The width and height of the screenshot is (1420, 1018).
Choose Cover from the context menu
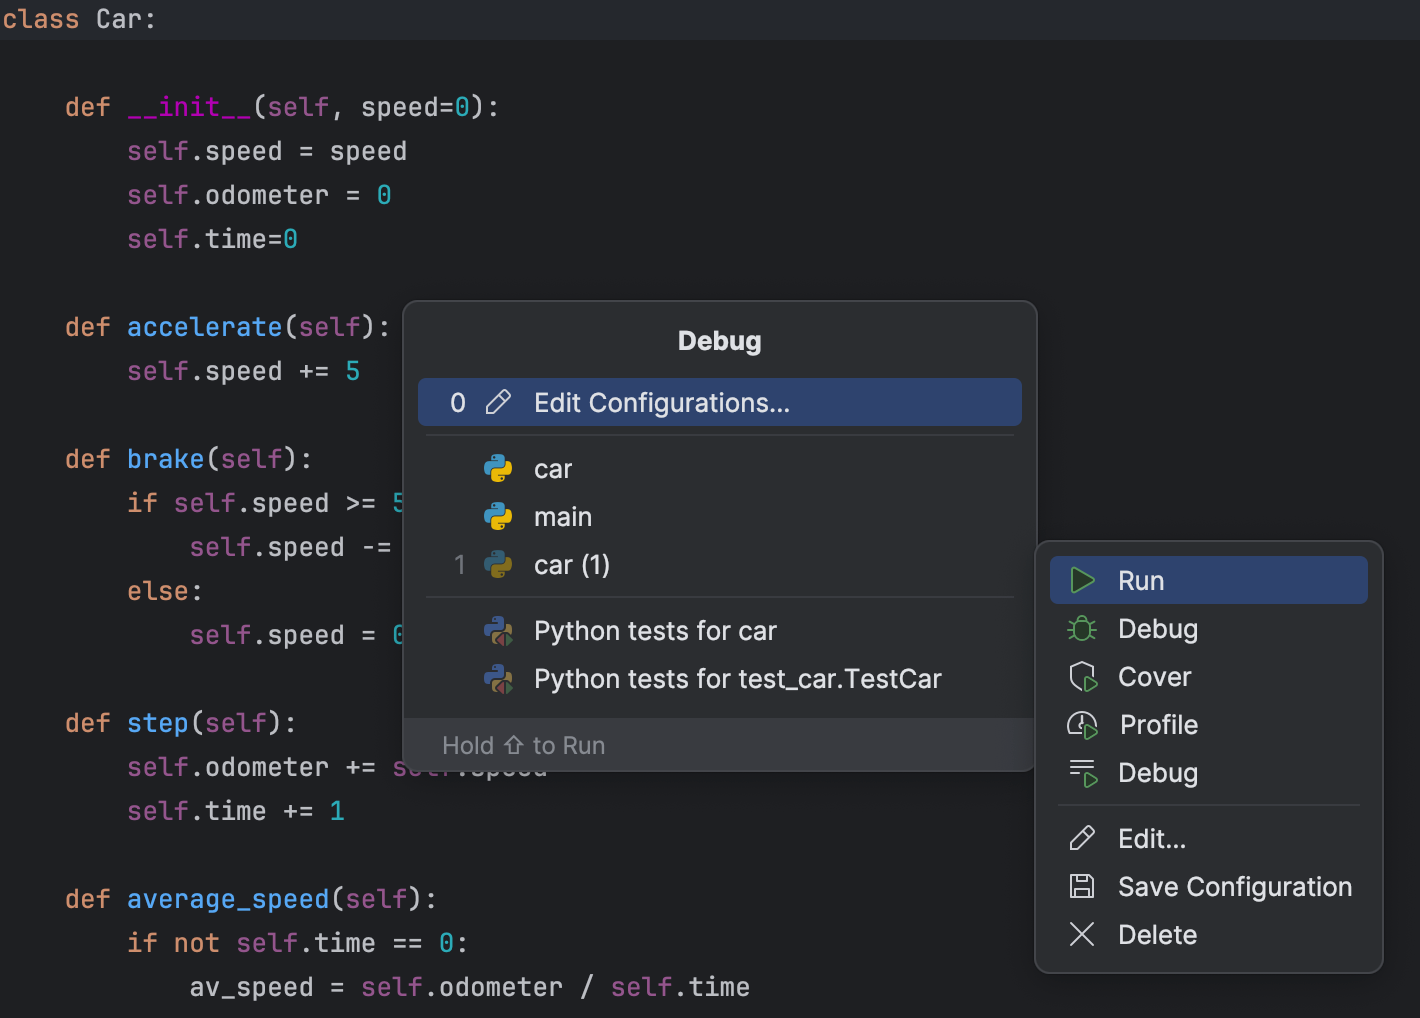[x=1154, y=676]
